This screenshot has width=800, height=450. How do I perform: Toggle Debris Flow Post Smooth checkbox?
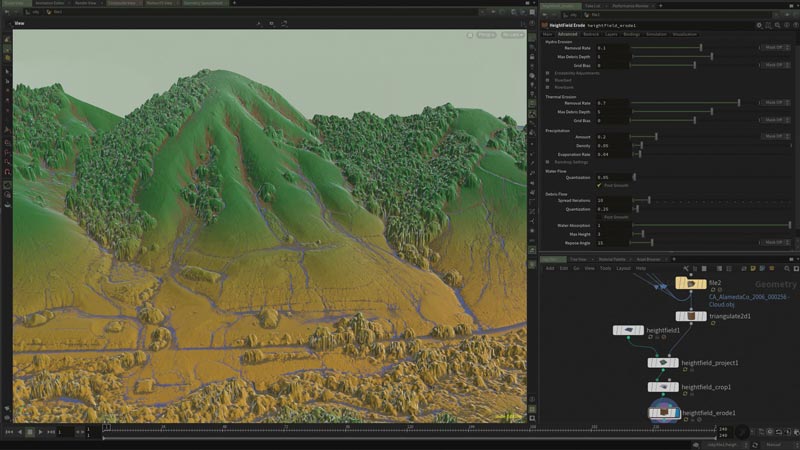pos(599,217)
